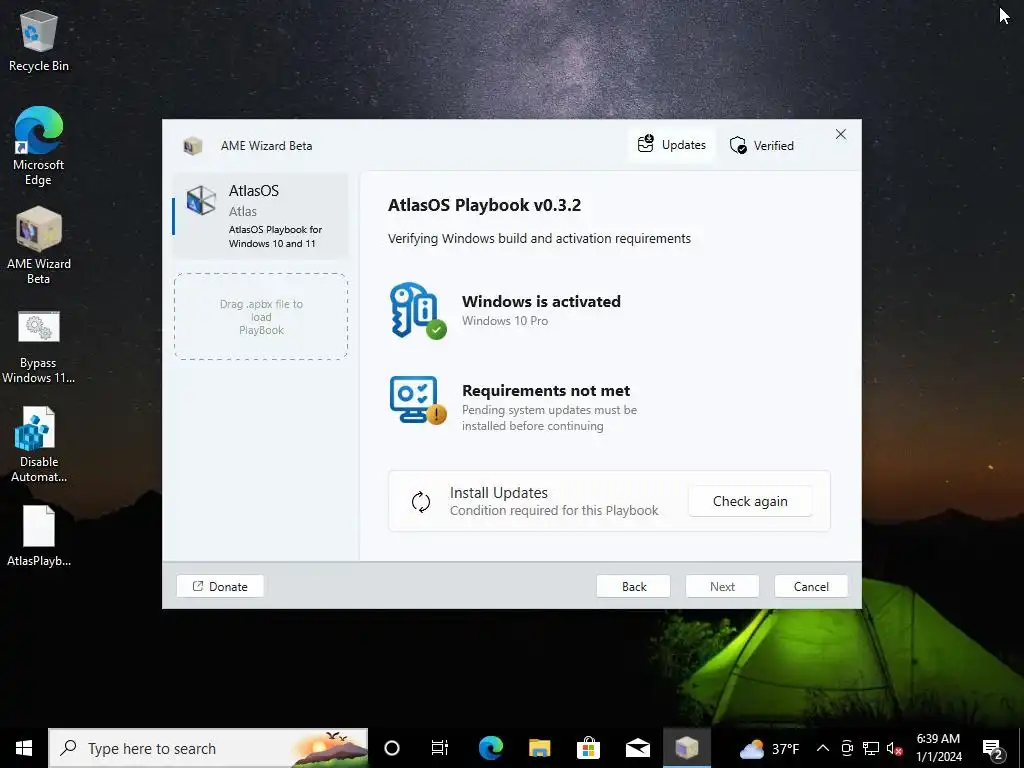Launch Microsoft Edge from the taskbar
This screenshot has width=1024, height=768.
(x=490, y=748)
